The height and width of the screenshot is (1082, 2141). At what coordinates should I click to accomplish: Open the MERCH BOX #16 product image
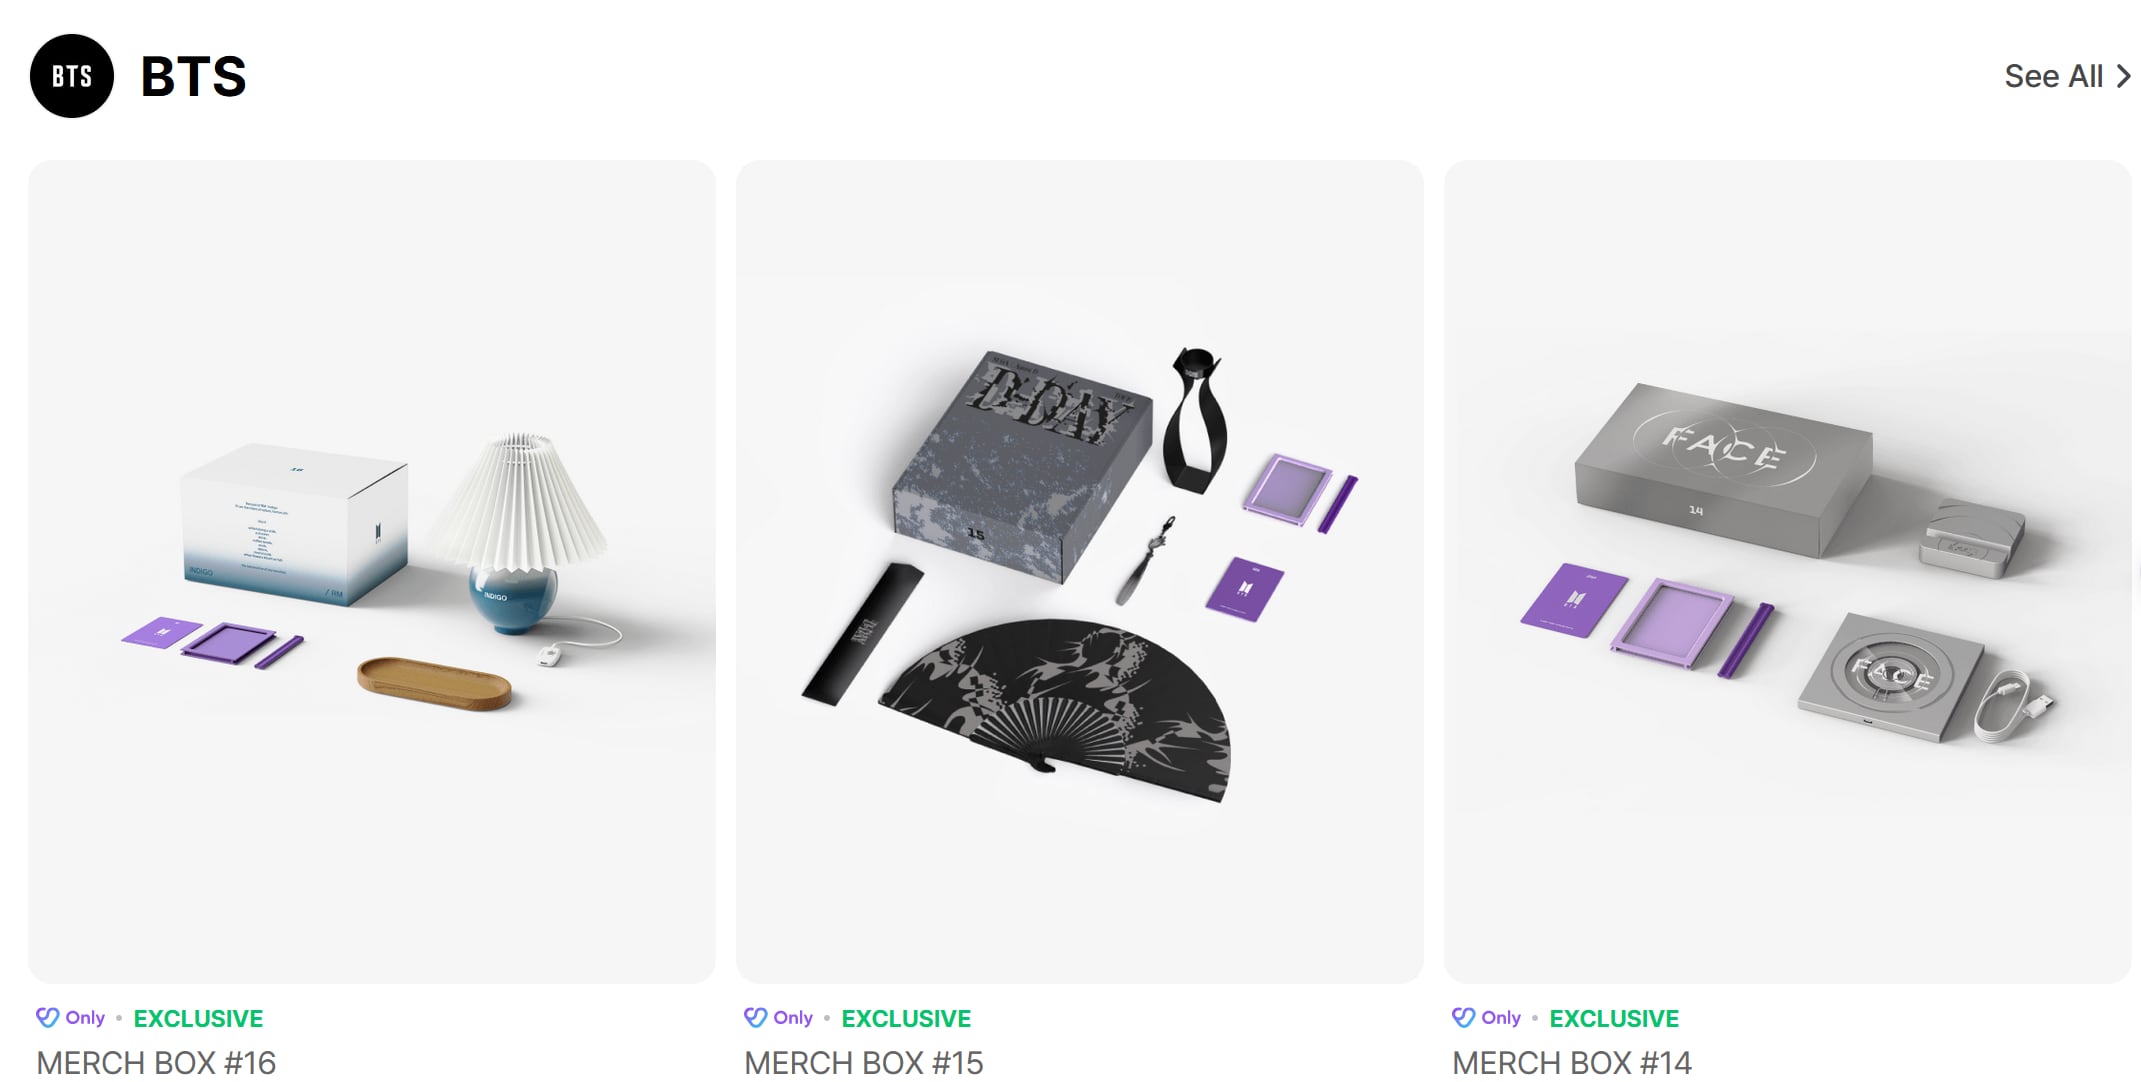(x=372, y=571)
